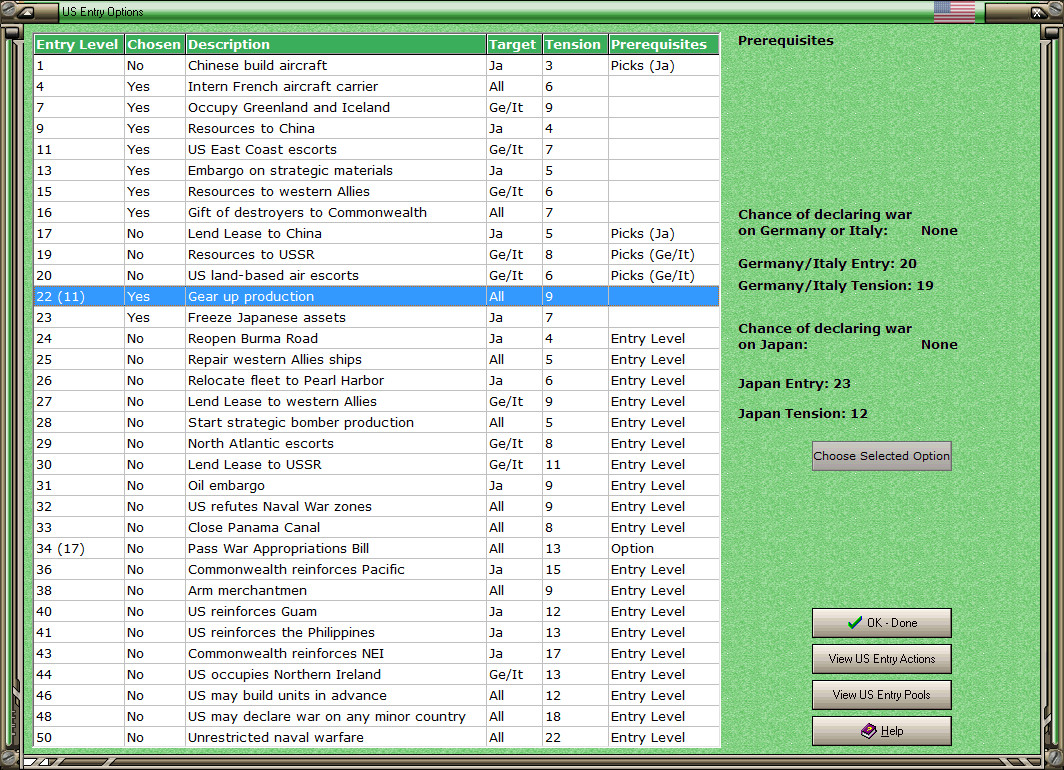Select US may build units in advance

tap(377, 696)
